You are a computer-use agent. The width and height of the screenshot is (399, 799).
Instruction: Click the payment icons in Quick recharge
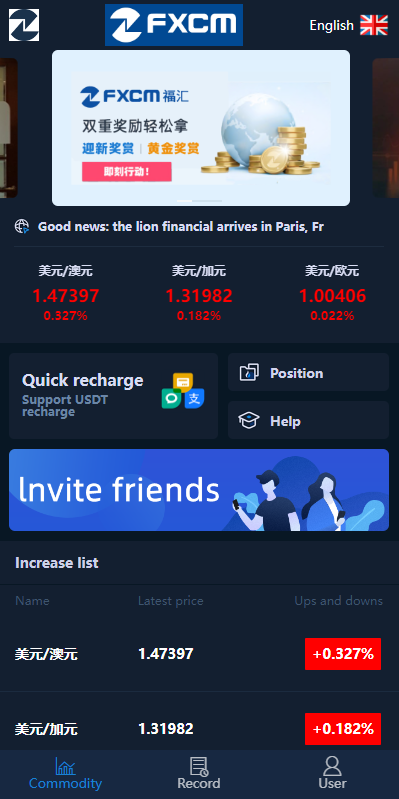click(183, 391)
